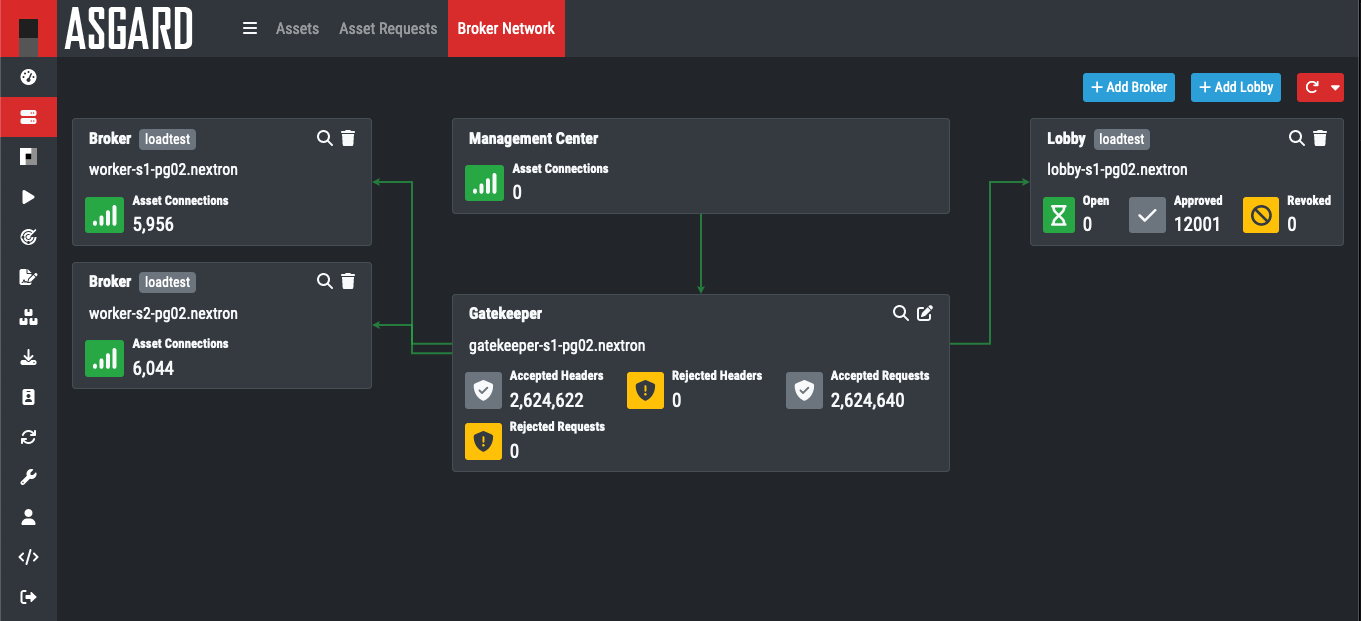Inspect the Gatekeeper with magnifier icon
Viewport: 1361px width, 621px height.
pos(900,313)
